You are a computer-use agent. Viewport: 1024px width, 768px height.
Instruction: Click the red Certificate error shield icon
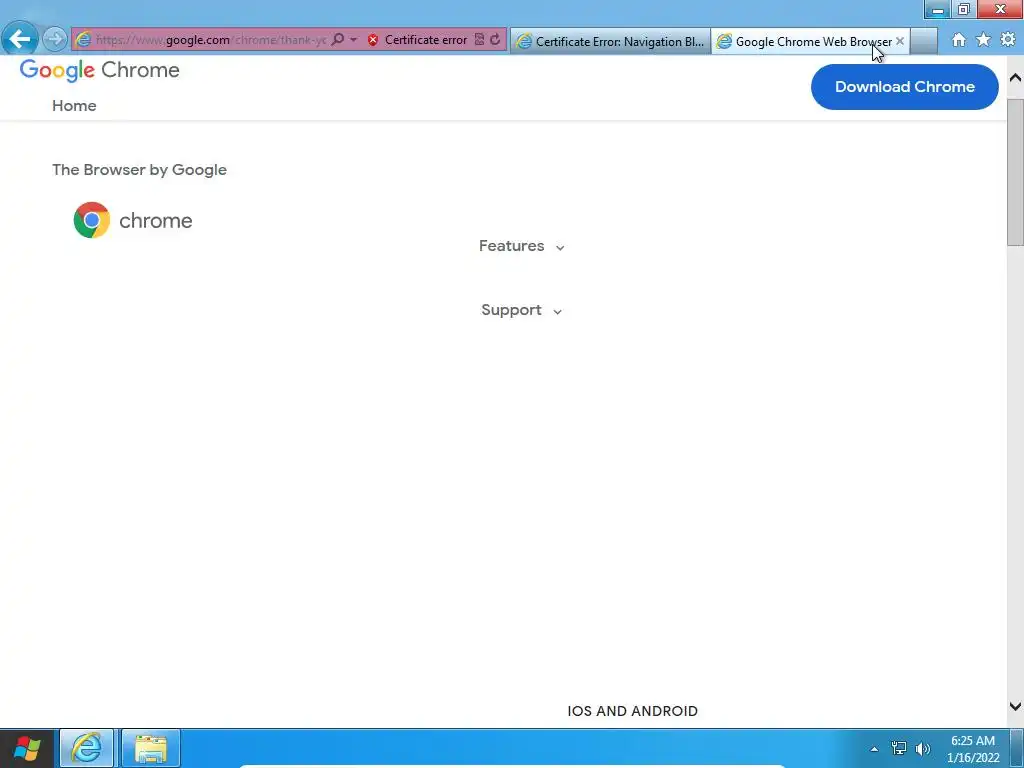point(373,40)
